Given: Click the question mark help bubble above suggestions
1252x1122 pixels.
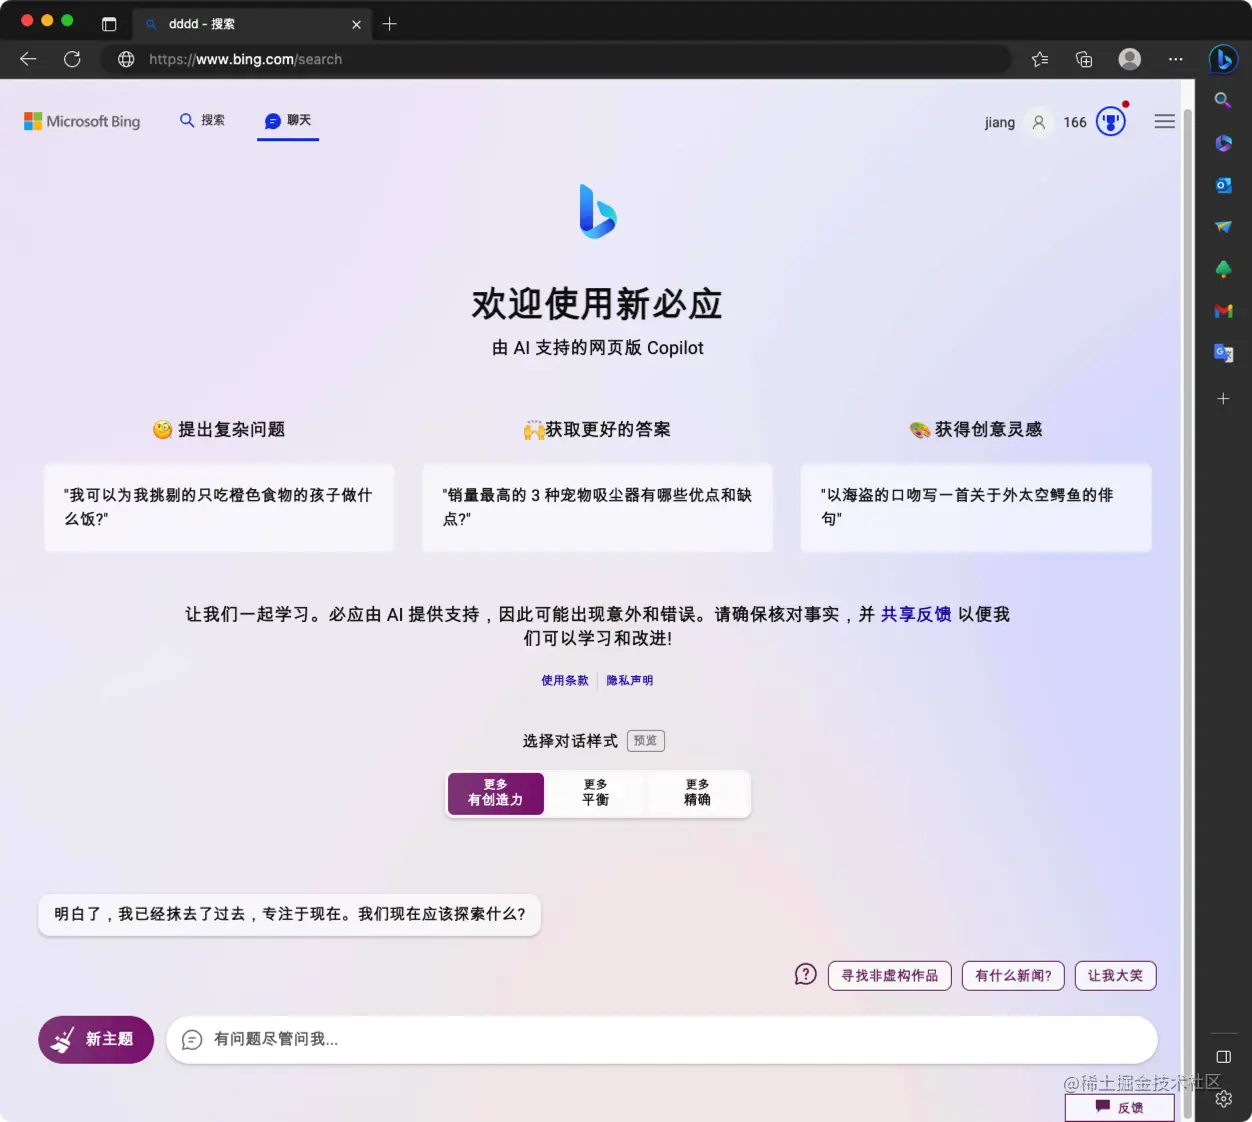Looking at the screenshot, I should pos(805,973).
